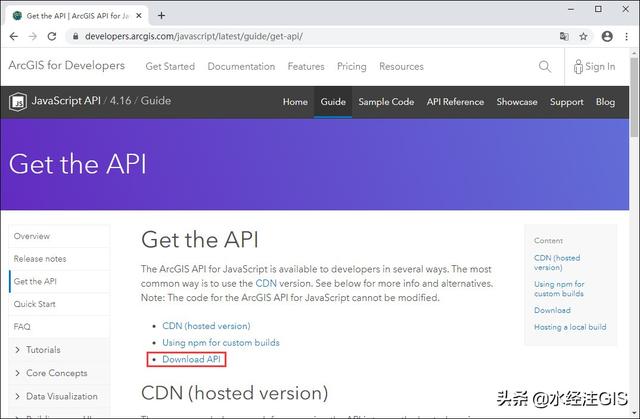Expand the Data Visualization section
Image resolution: width=640 pixels, height=419 pixels.
[x=17, y=396]
